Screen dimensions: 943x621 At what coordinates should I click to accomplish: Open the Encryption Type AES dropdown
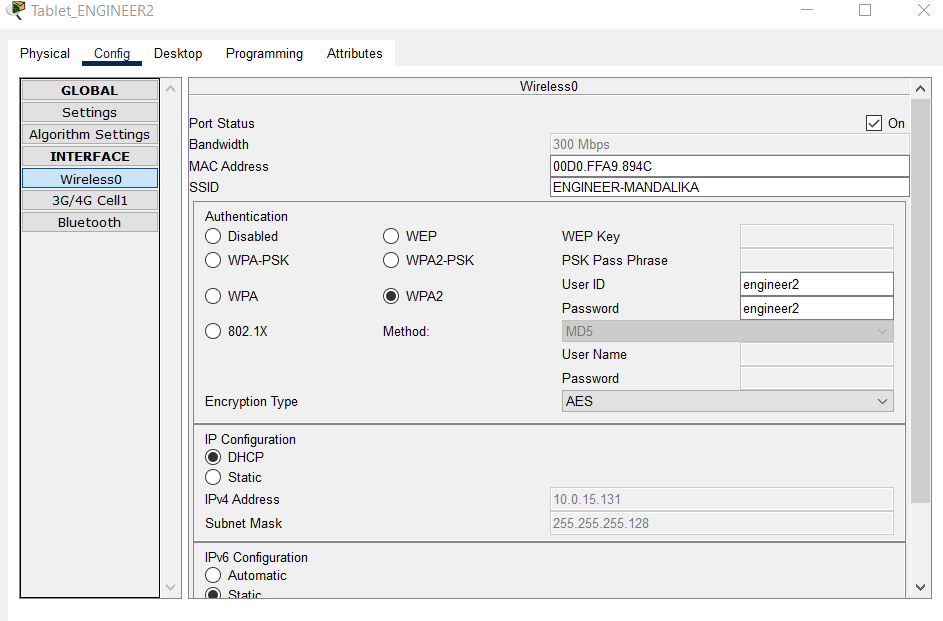(727, 401)
